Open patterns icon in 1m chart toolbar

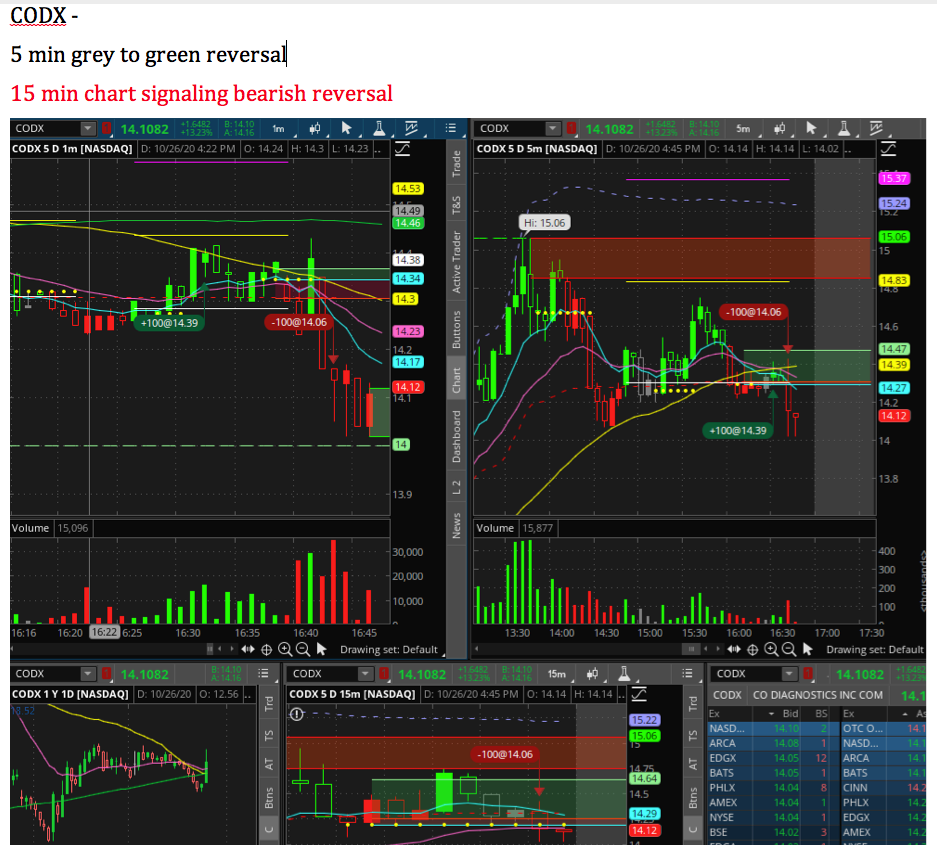pos(411,128)
